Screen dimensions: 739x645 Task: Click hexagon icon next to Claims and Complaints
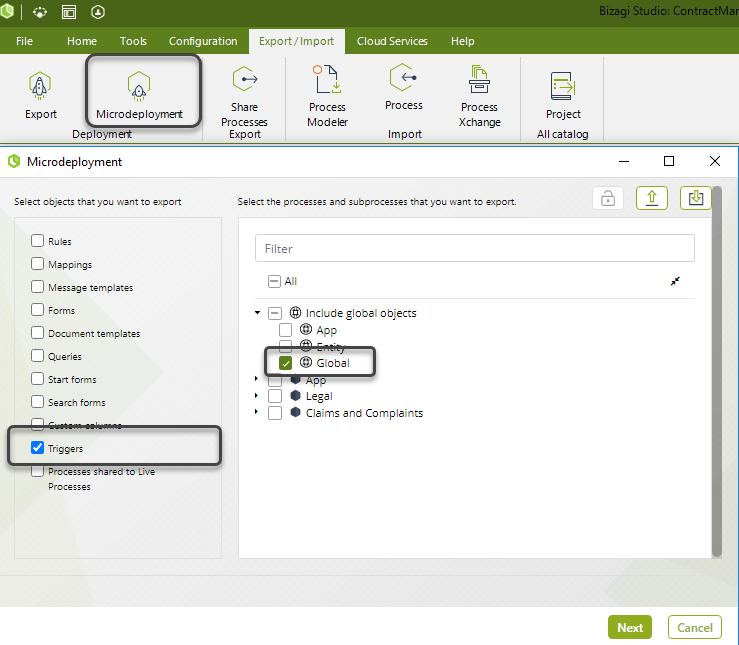point(295,412)
